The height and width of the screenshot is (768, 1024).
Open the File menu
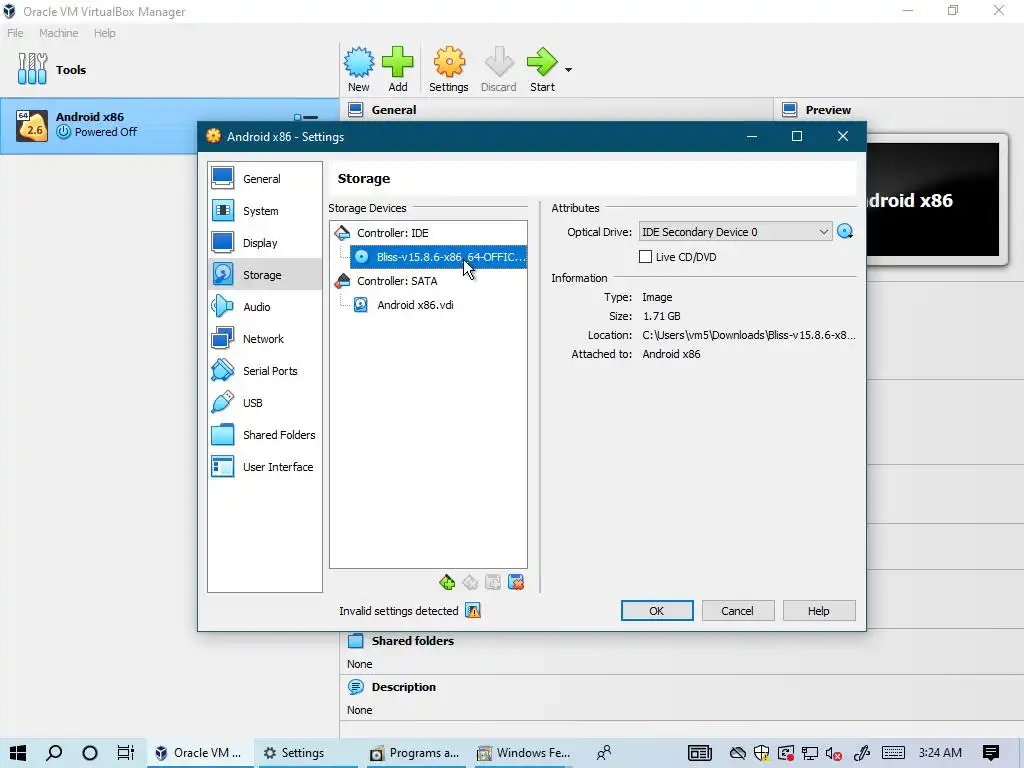tap(15, 33)
